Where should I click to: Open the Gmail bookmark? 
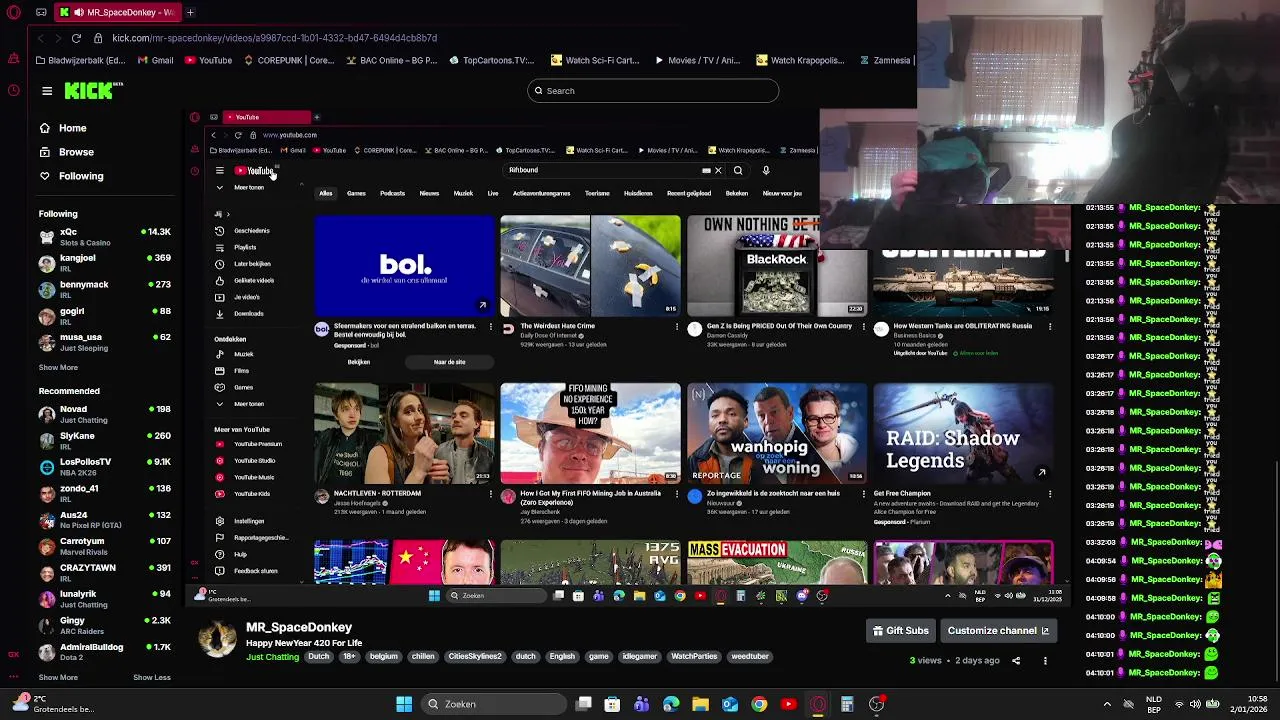(155, 60)
